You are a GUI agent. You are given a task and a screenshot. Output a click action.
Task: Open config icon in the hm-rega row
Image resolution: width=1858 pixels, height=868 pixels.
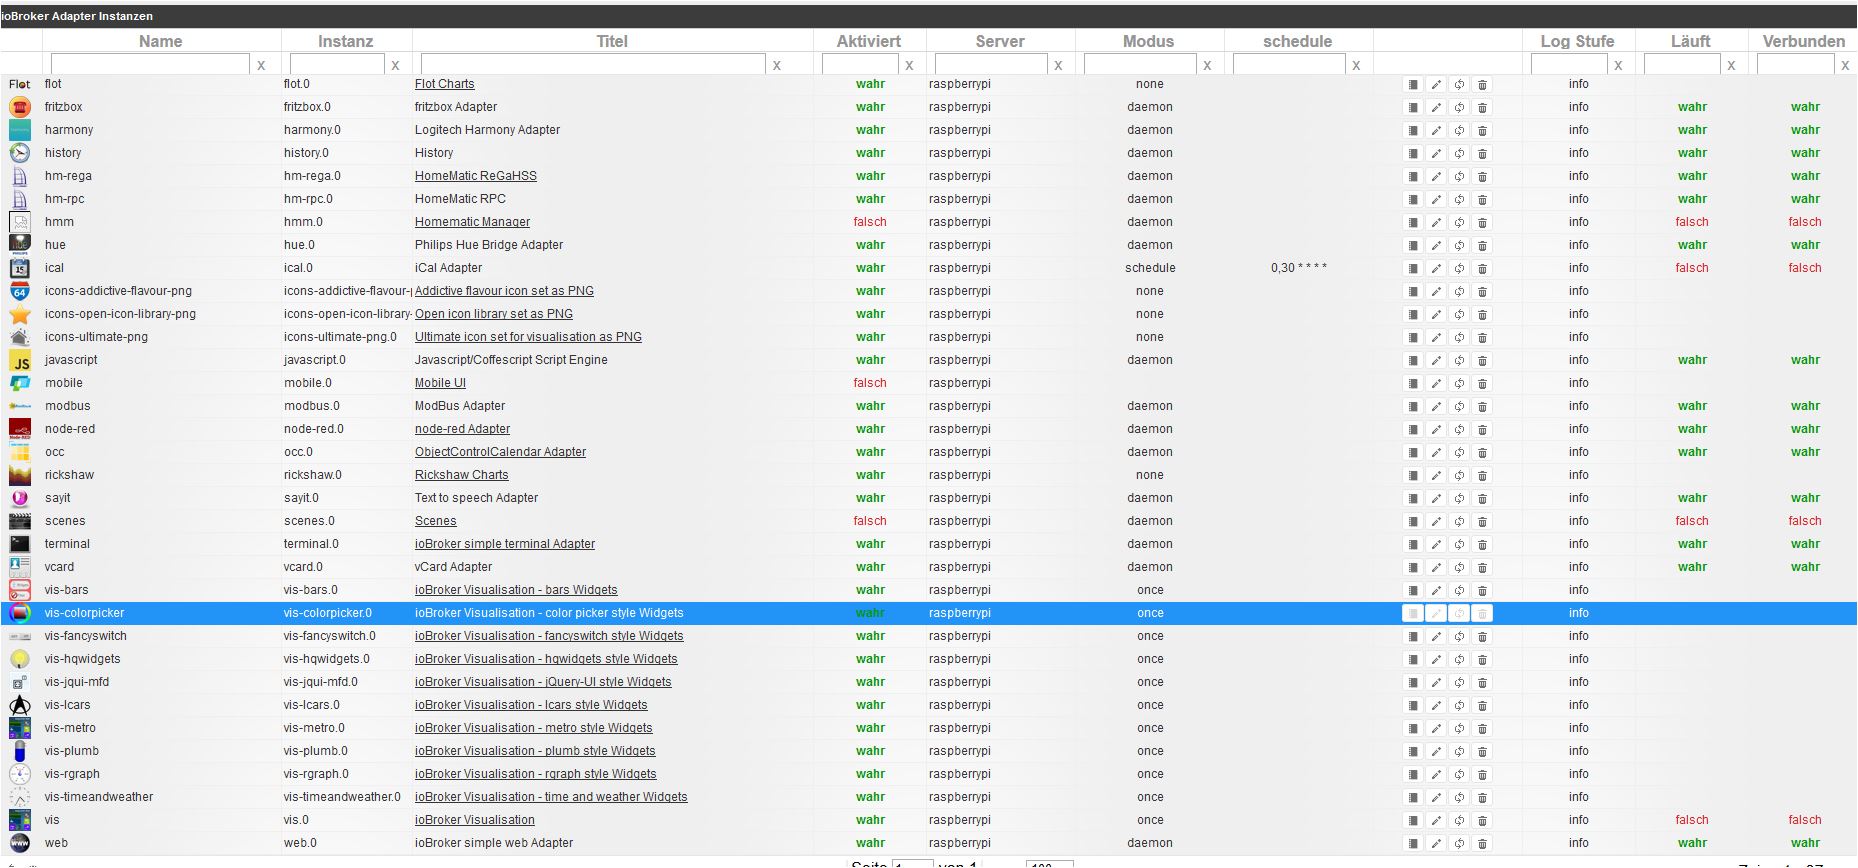coord(1413,177)
